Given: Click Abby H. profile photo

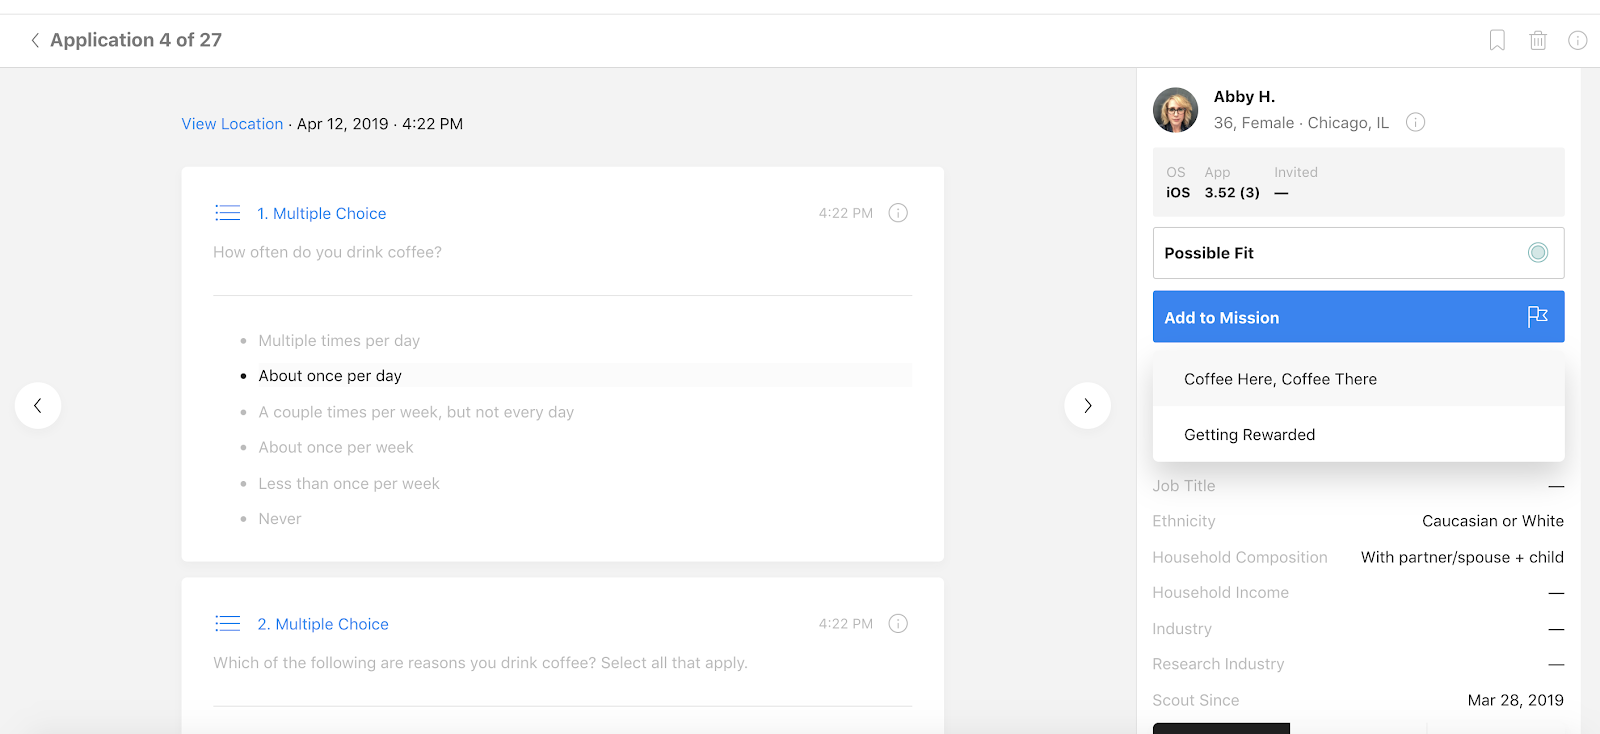Looking at the screenshot, I should (1175, 110).
